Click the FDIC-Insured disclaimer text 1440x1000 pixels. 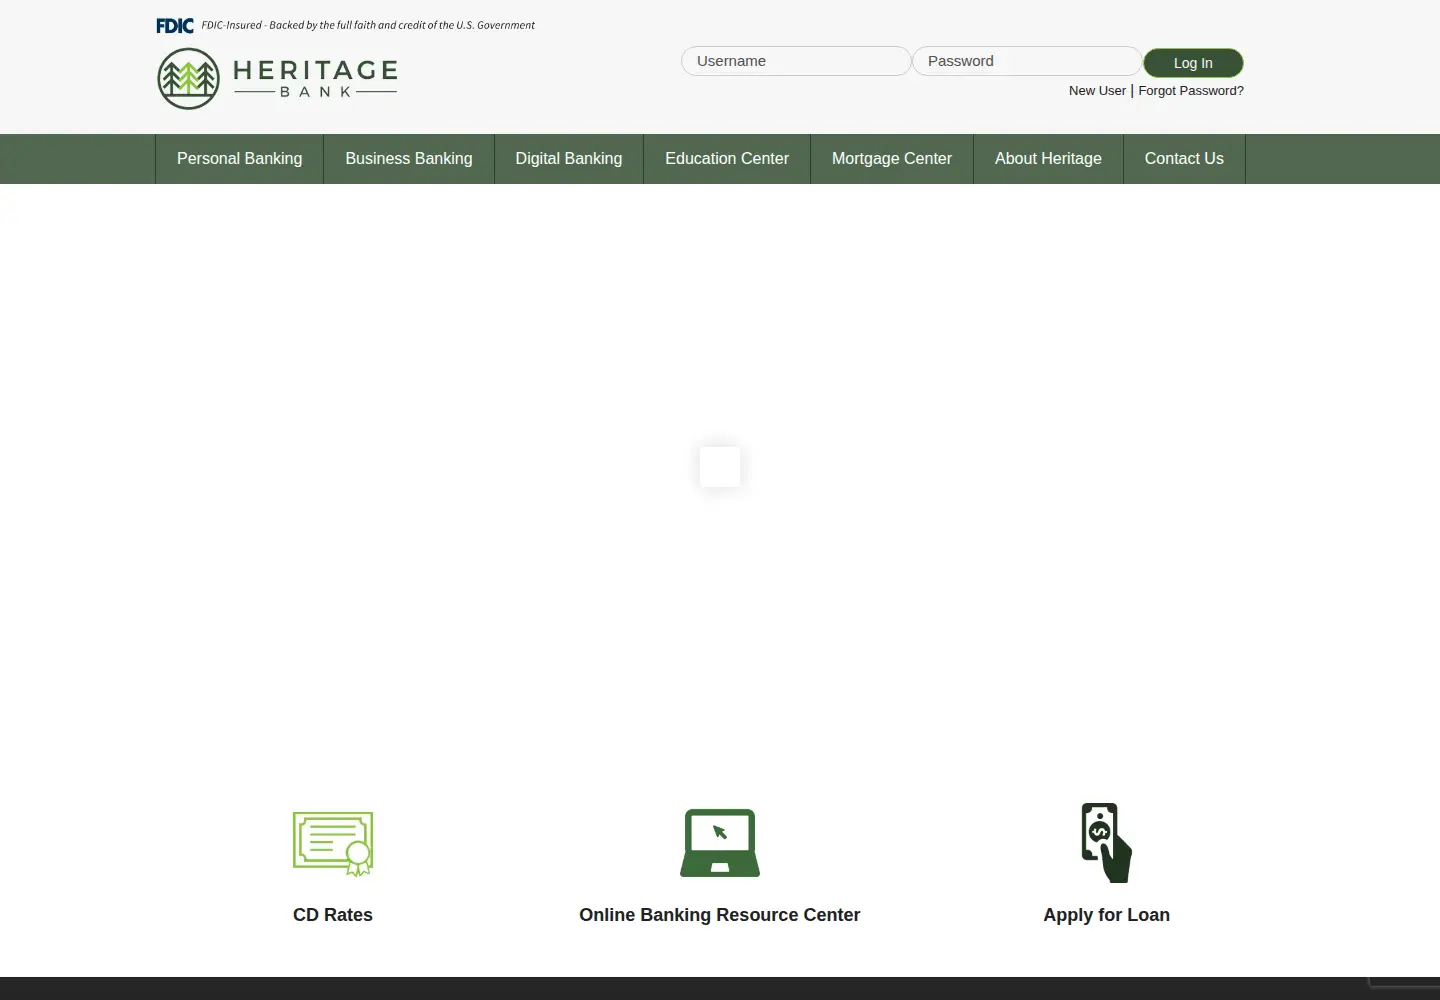(368, 26)
